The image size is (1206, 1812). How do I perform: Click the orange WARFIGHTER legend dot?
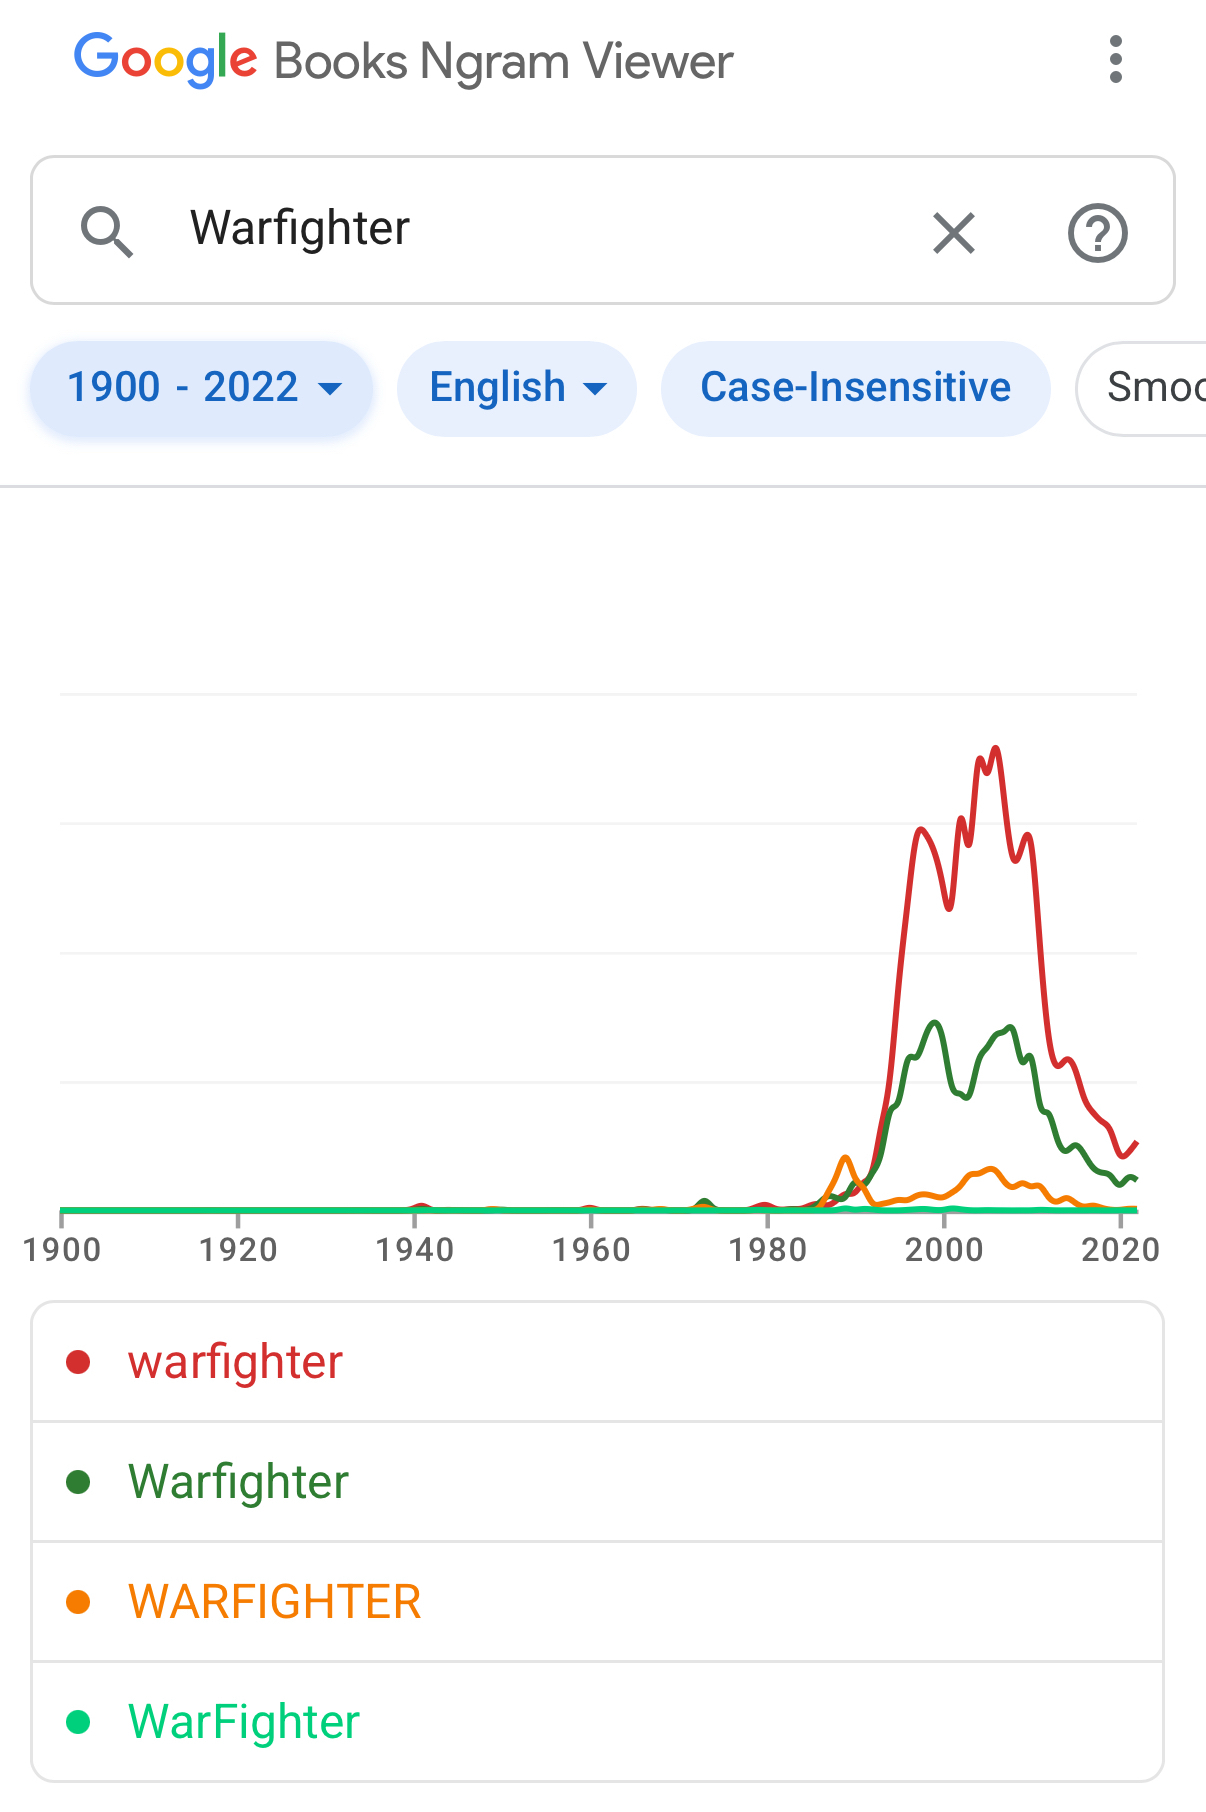tap(78, 1602)
